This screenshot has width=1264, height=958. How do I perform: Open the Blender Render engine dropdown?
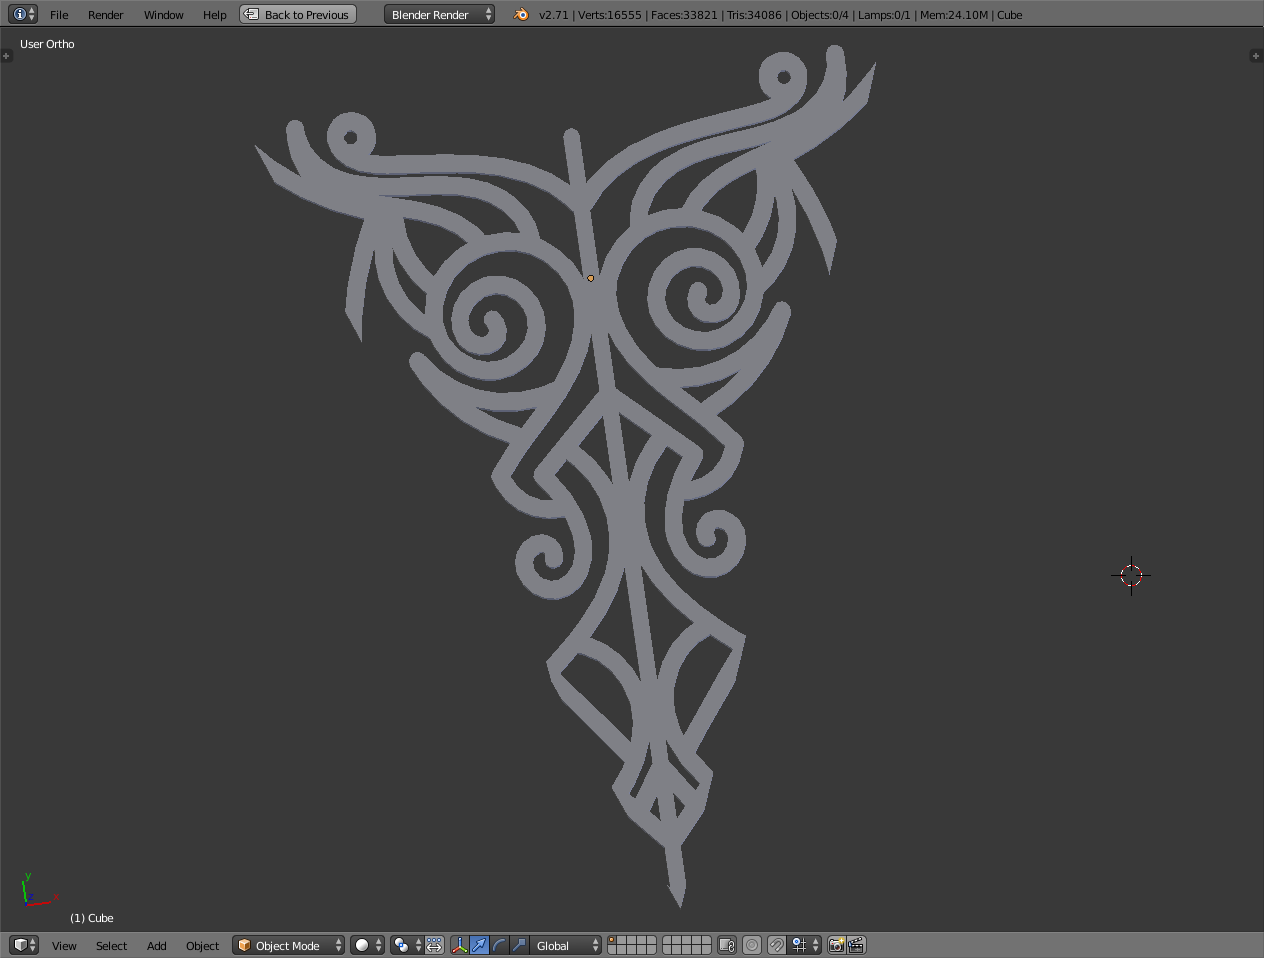click(439, 15)
